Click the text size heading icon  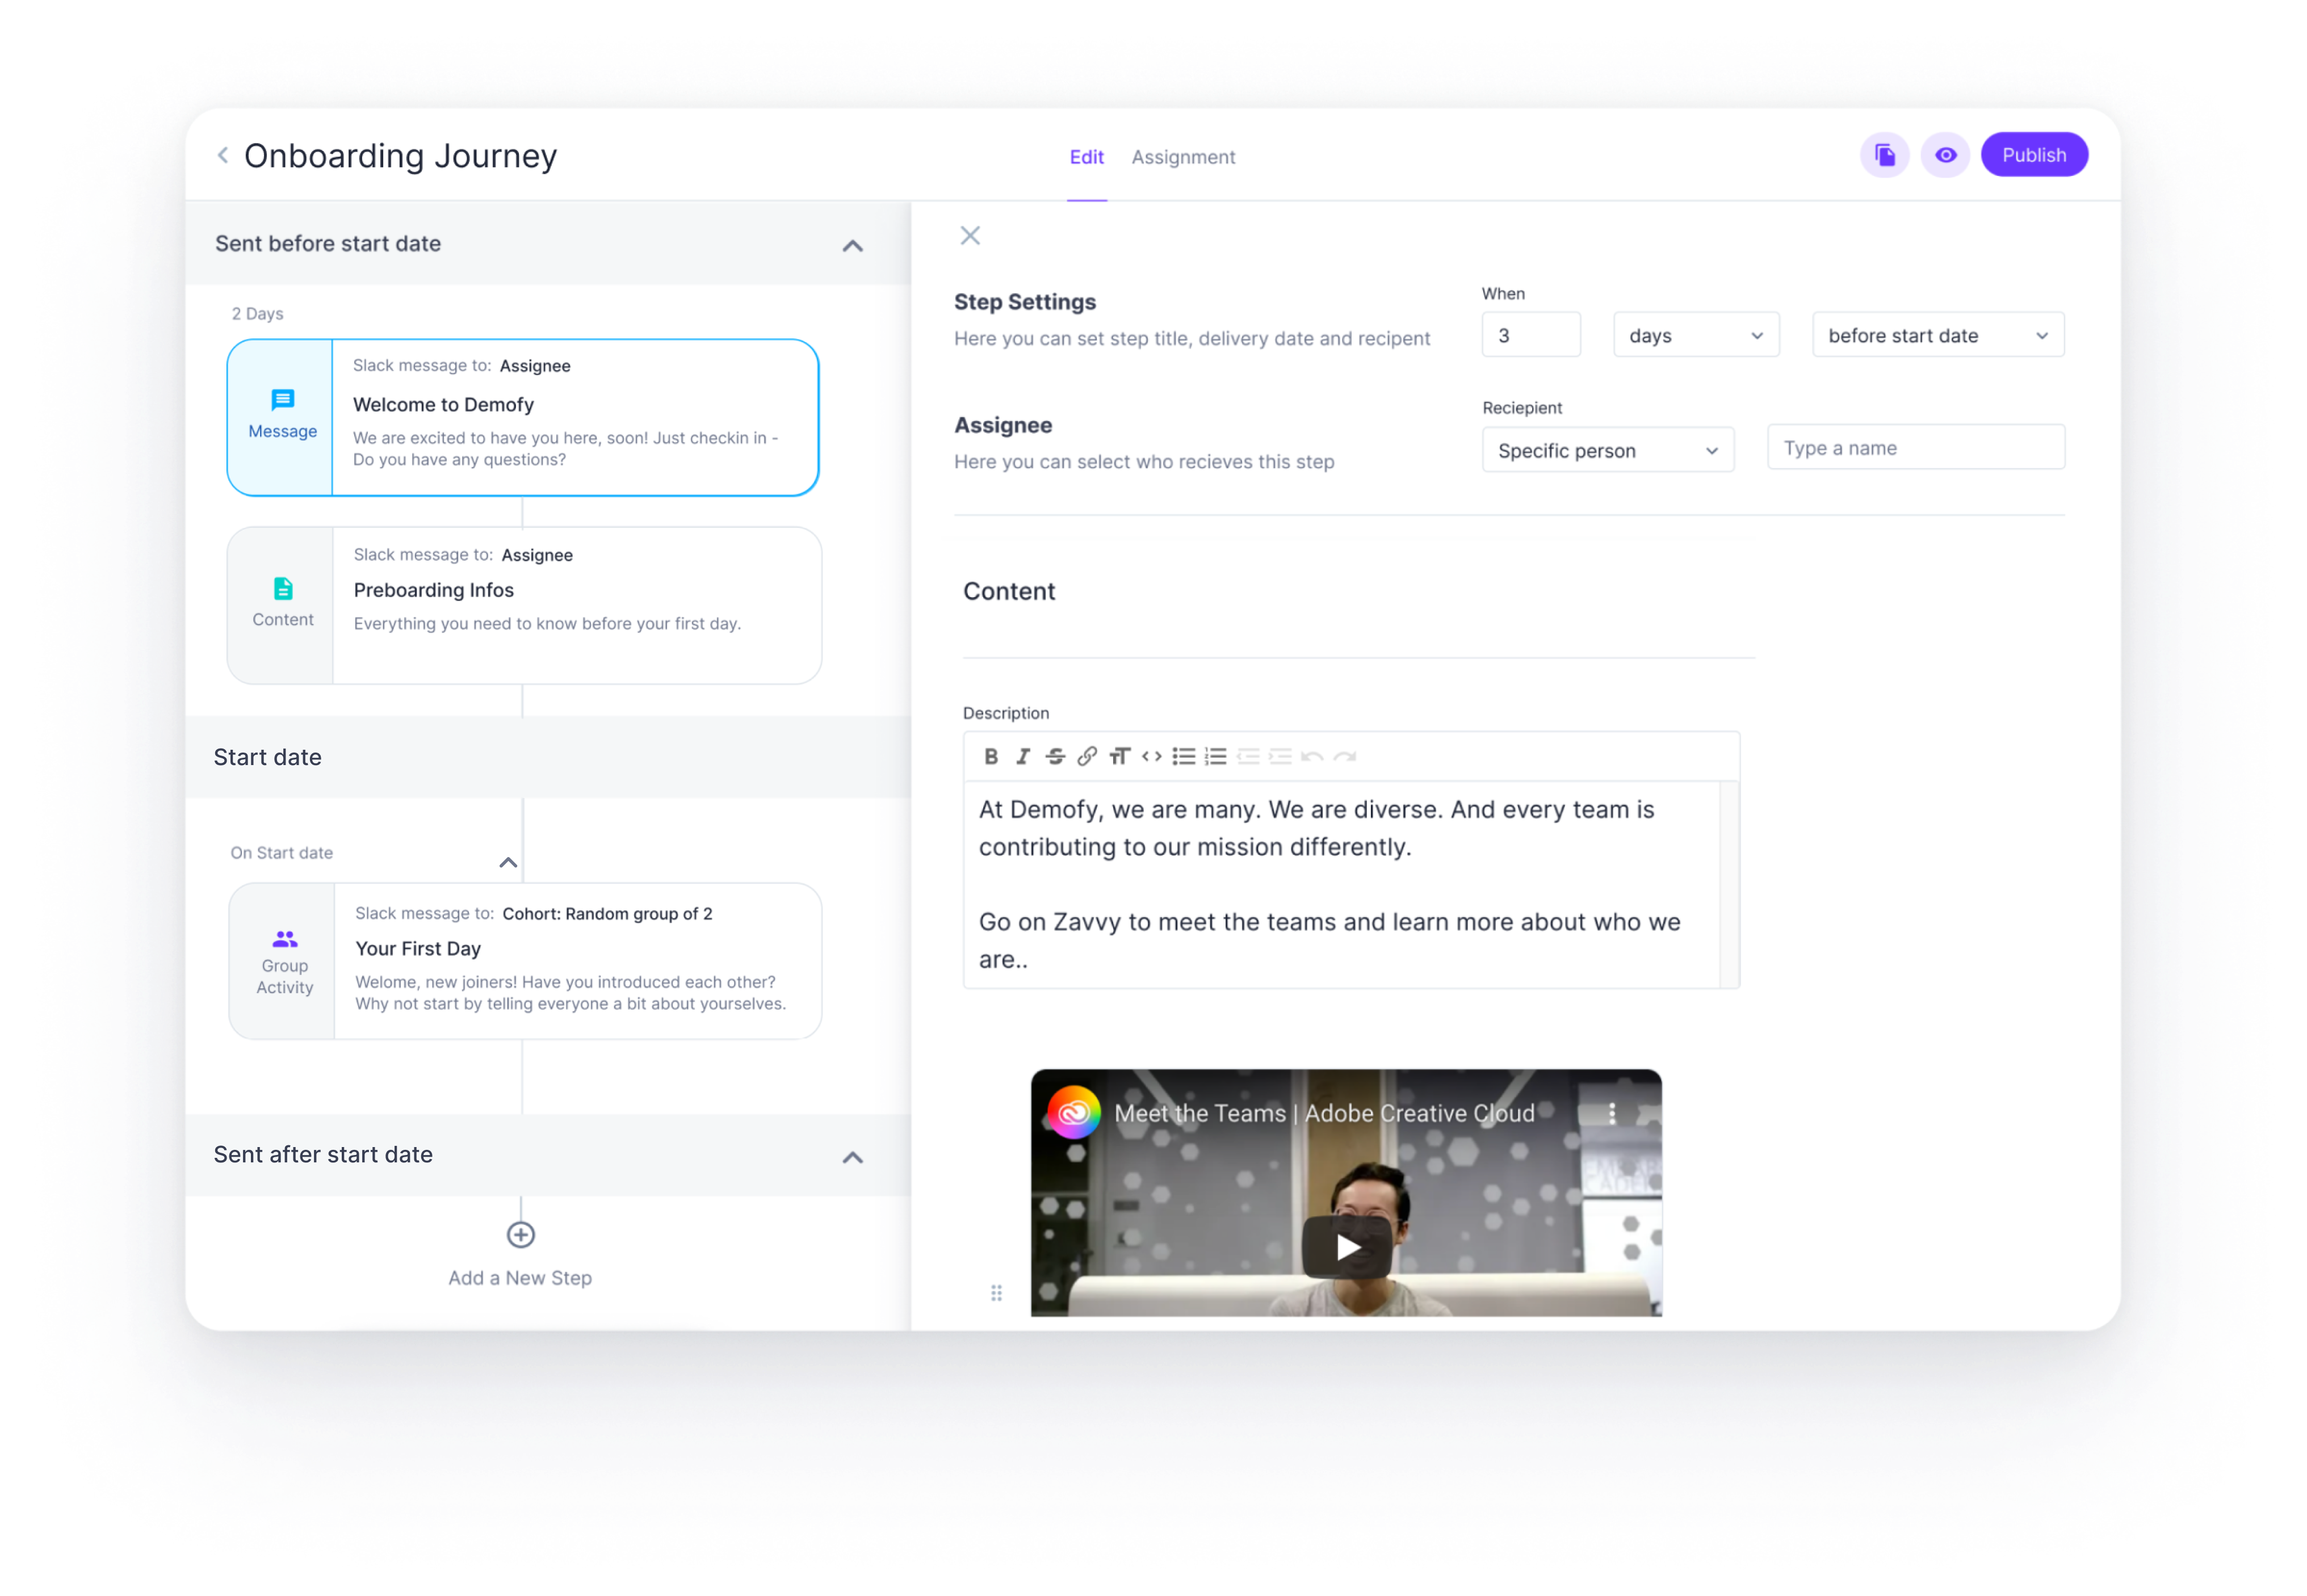pos(1119,756)
